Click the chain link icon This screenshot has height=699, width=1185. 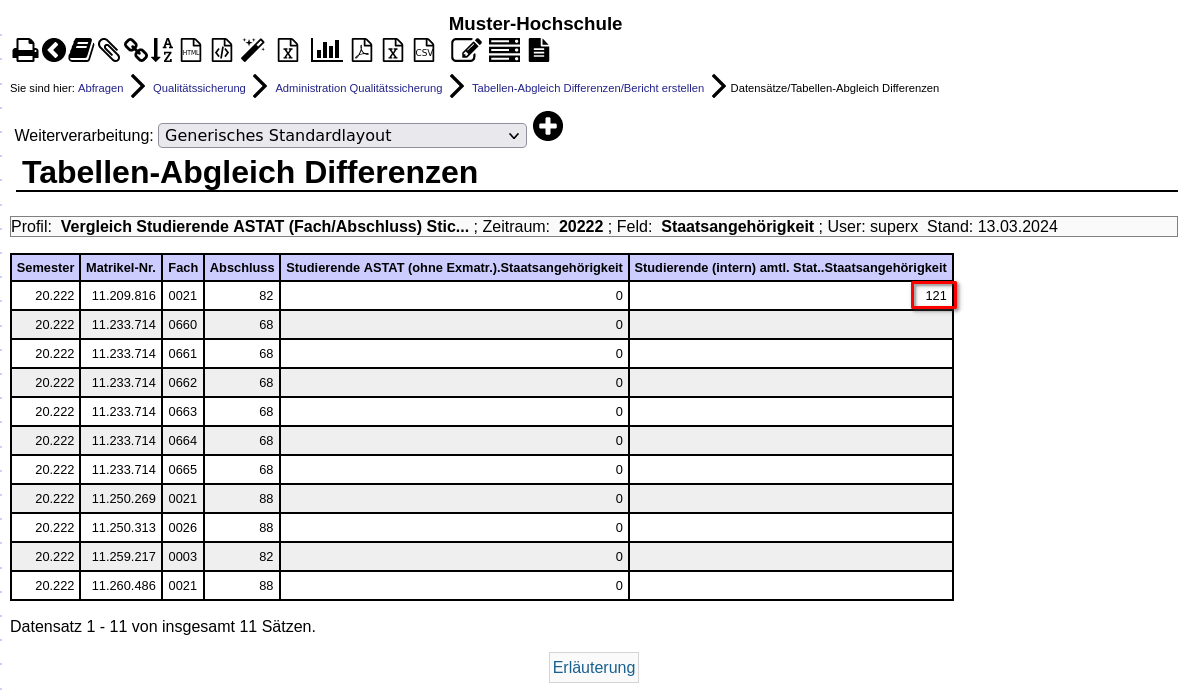136,50
